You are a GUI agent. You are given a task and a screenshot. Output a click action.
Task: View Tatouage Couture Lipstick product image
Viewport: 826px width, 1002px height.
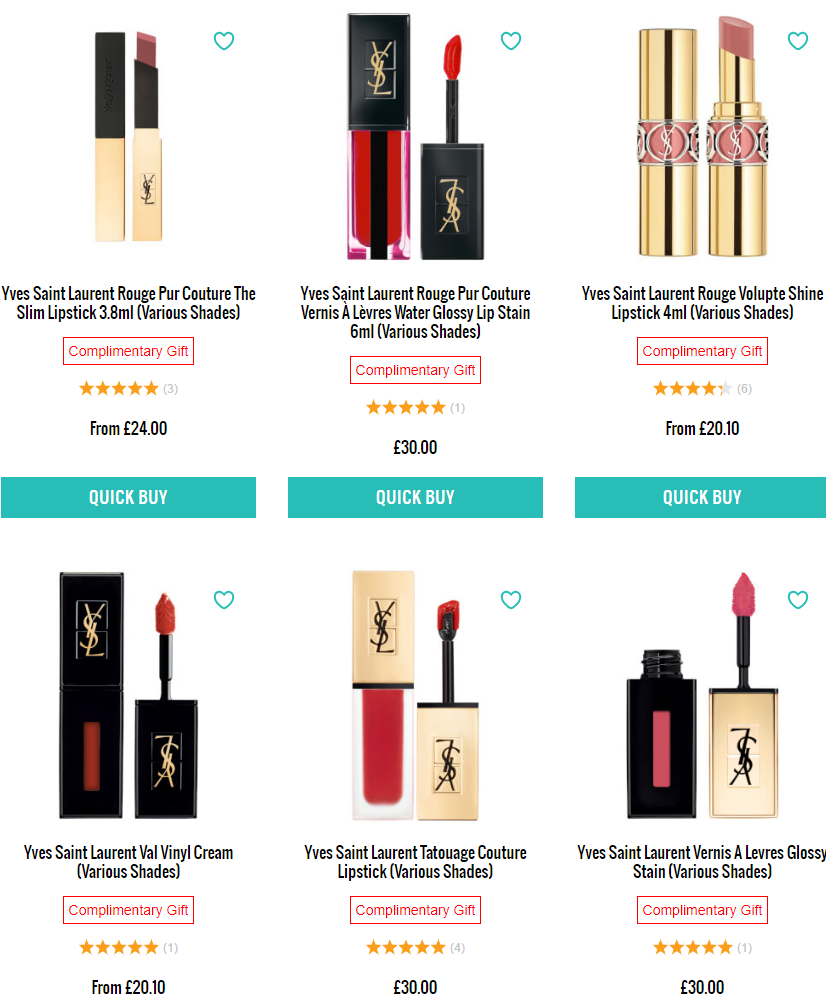click(x=415, y=695)
